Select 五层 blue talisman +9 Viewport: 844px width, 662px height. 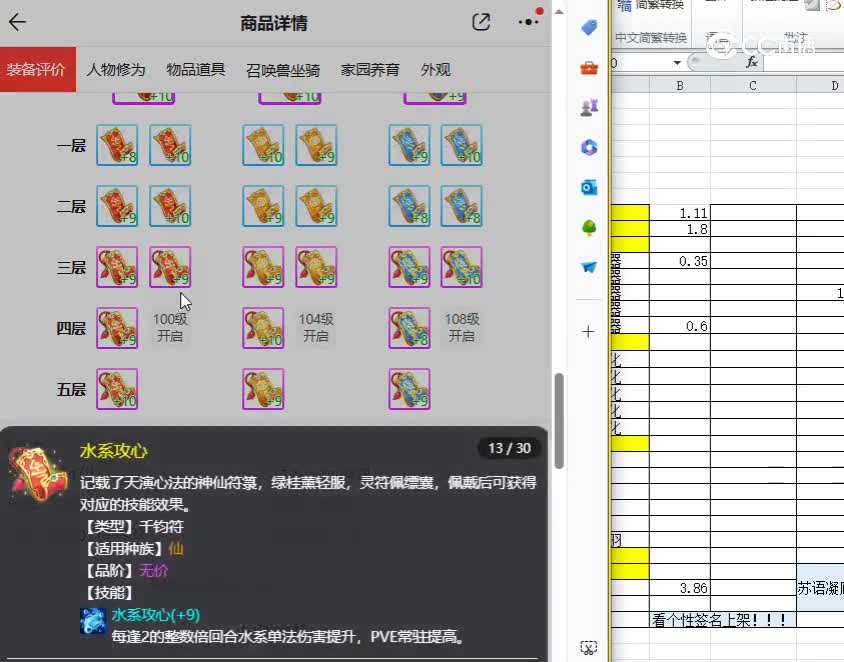[409, 389]
